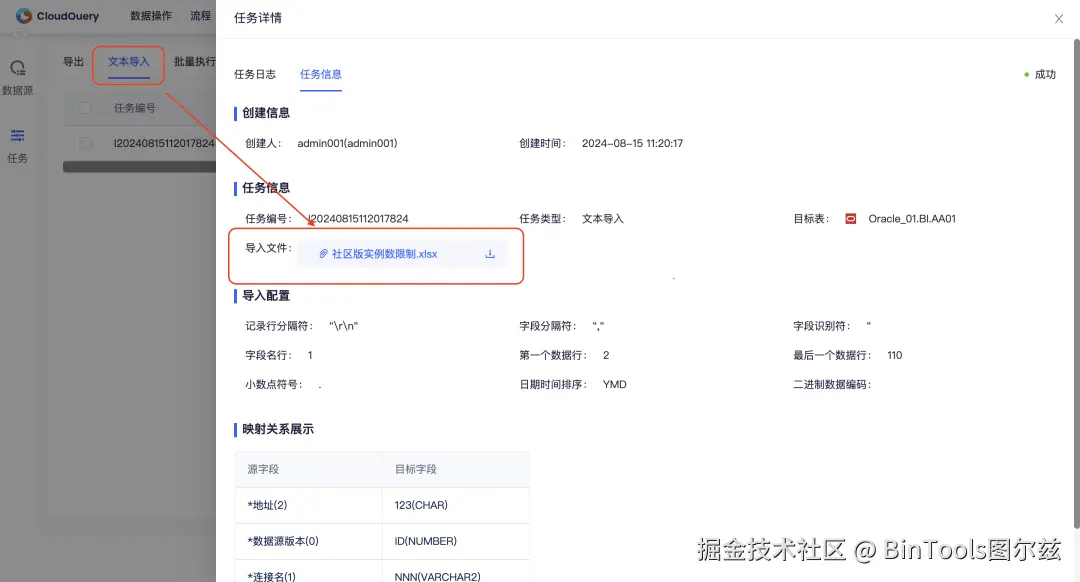
Task: Click the Oracle database icon beside 目标表
Action: click(851, 218)
